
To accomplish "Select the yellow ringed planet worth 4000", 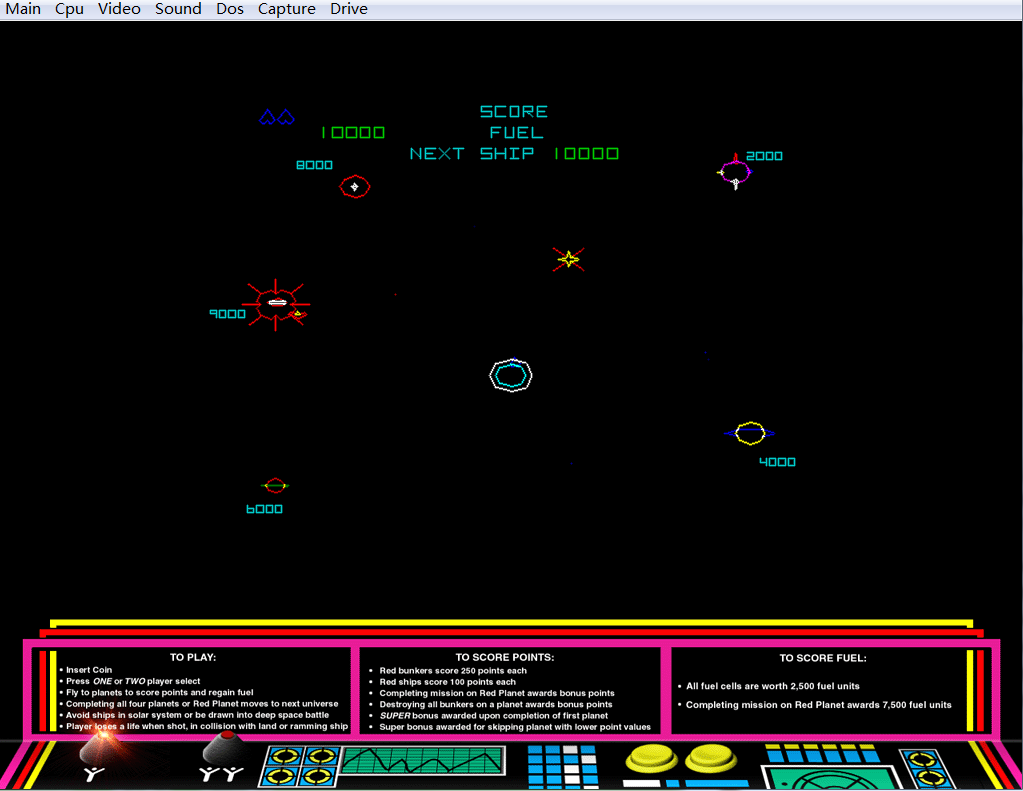I will (x=750, y=433).
